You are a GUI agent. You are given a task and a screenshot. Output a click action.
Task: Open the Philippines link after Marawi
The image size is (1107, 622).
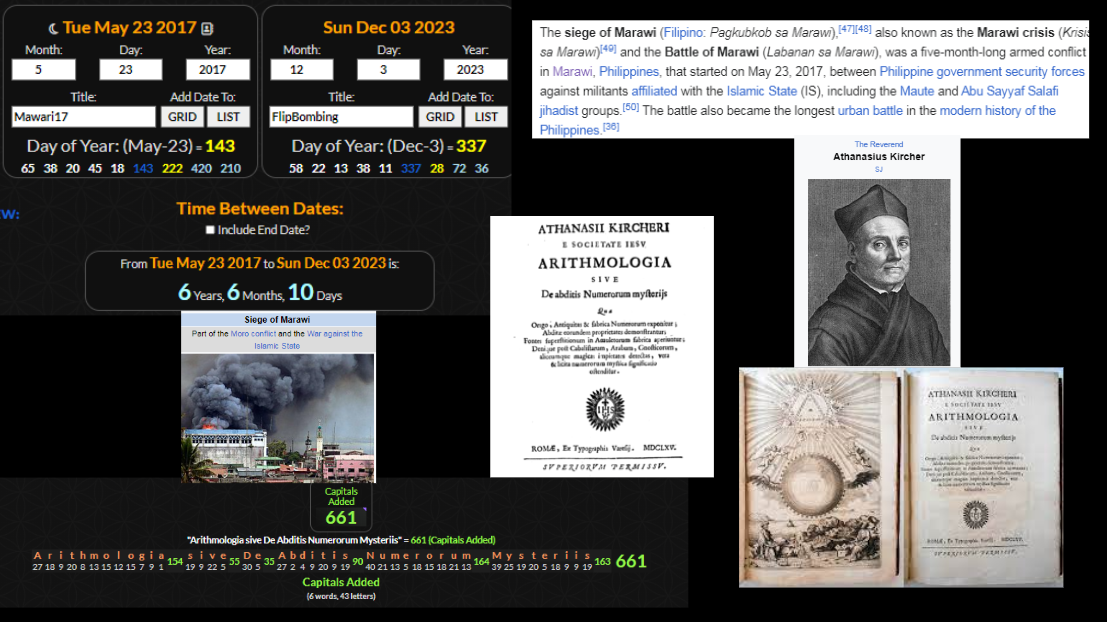(x=629, y=71)
